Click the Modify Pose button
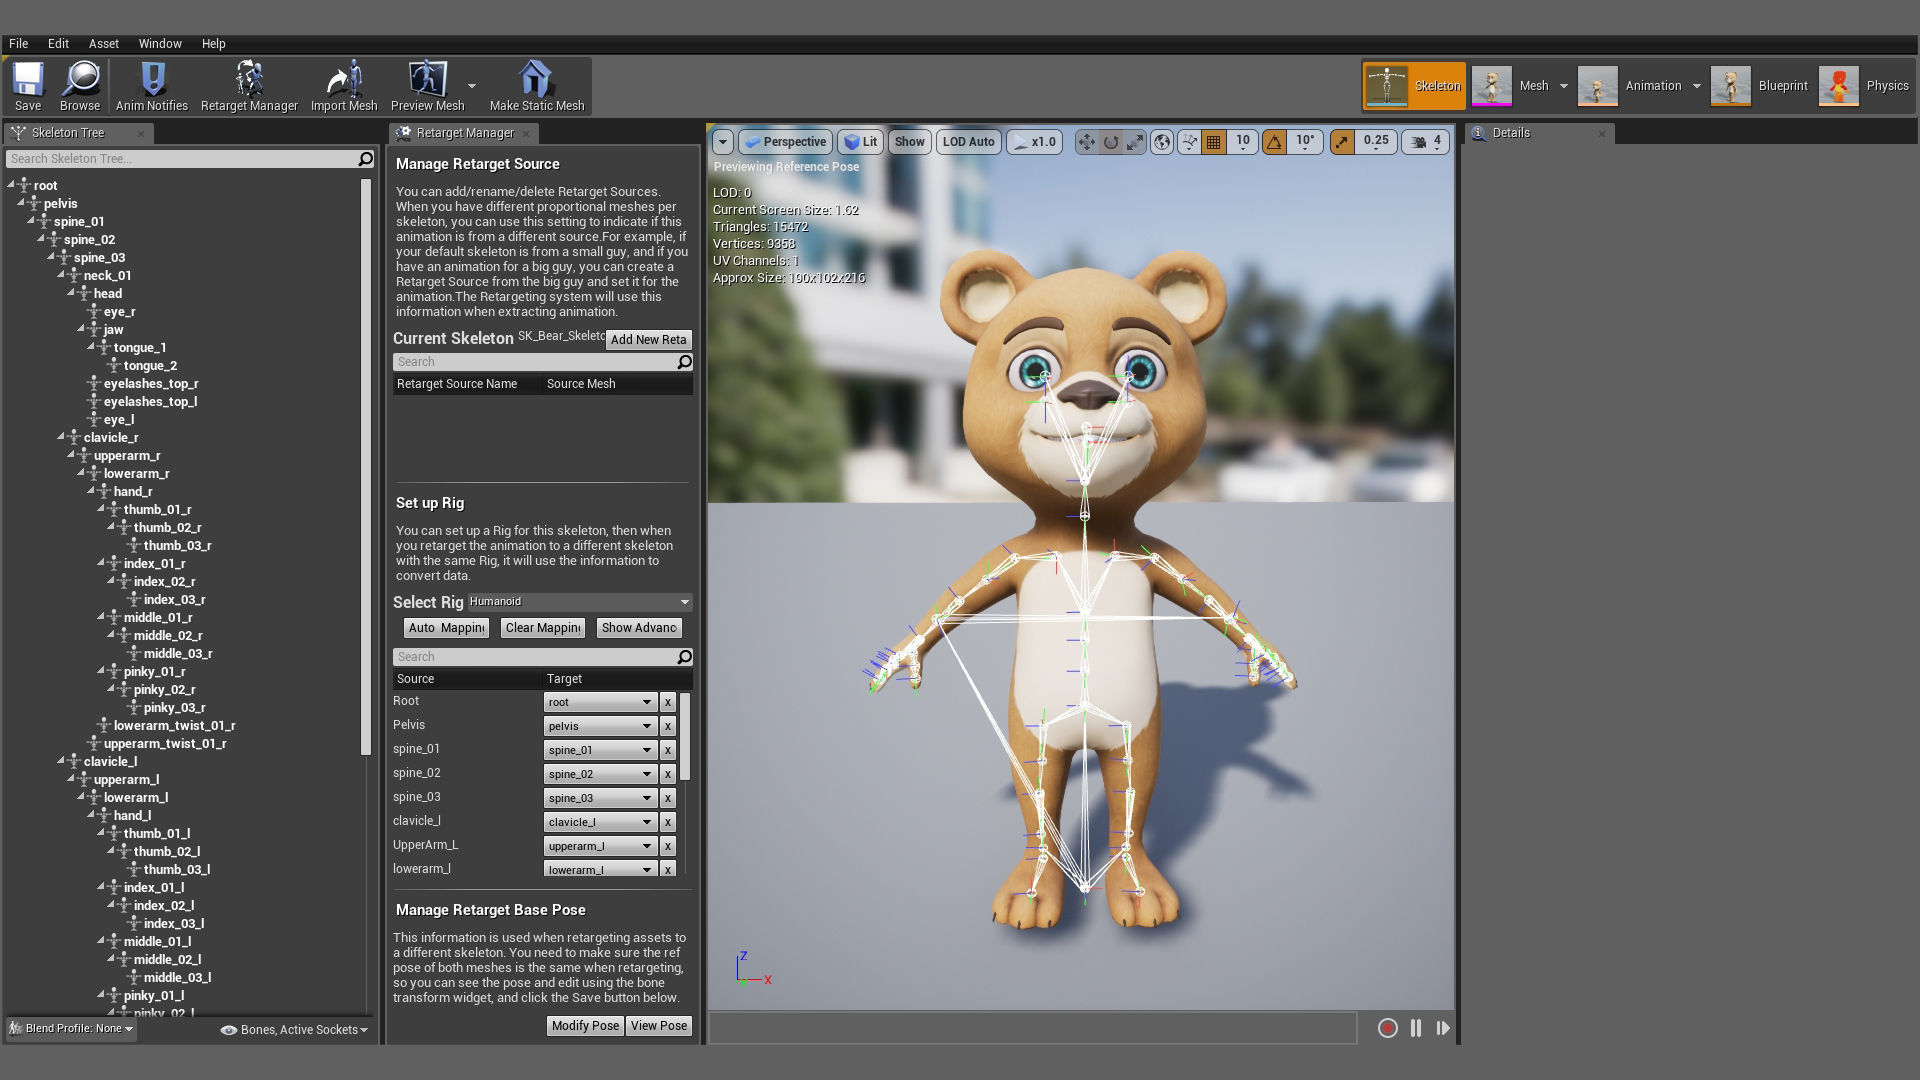1920x1080 pixels. pos(585,1026)
